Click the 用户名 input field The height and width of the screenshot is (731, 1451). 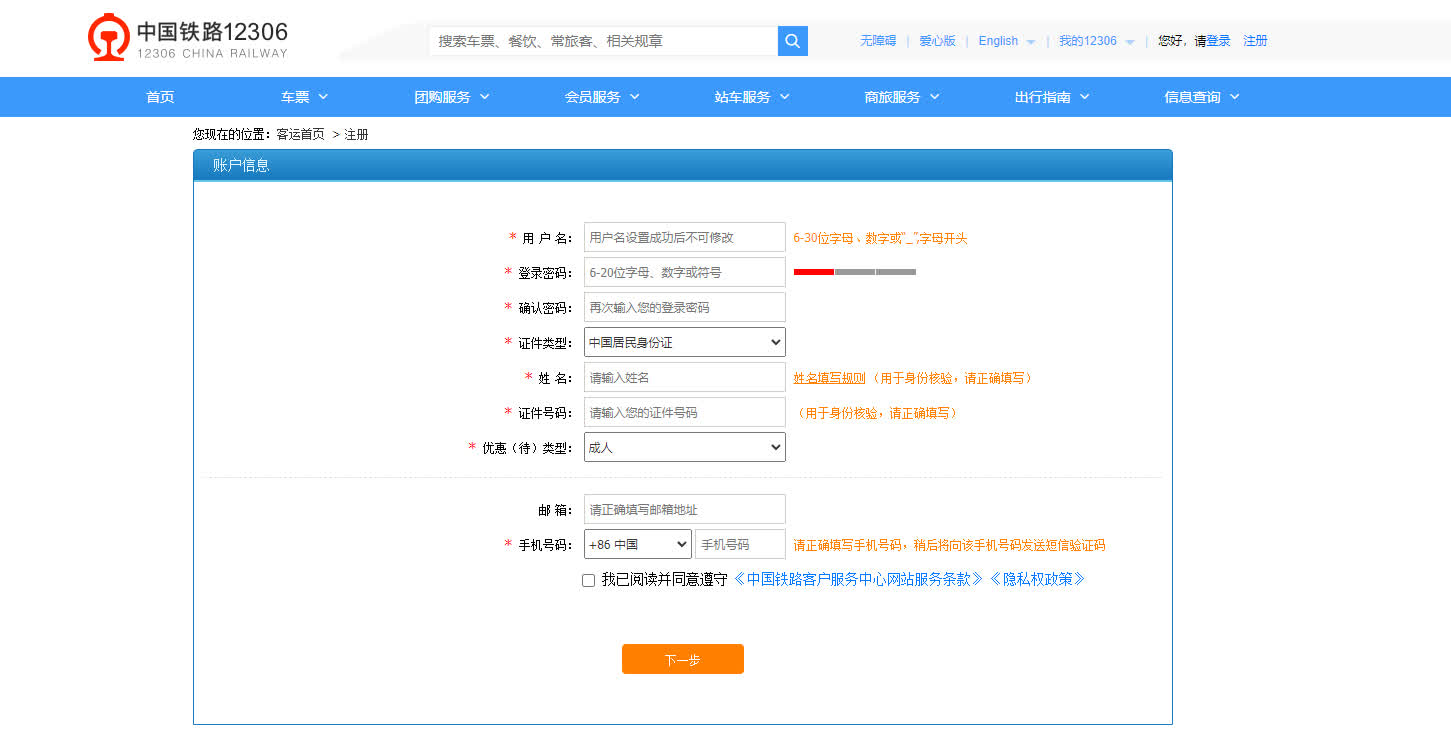click(x=684, y=237)
